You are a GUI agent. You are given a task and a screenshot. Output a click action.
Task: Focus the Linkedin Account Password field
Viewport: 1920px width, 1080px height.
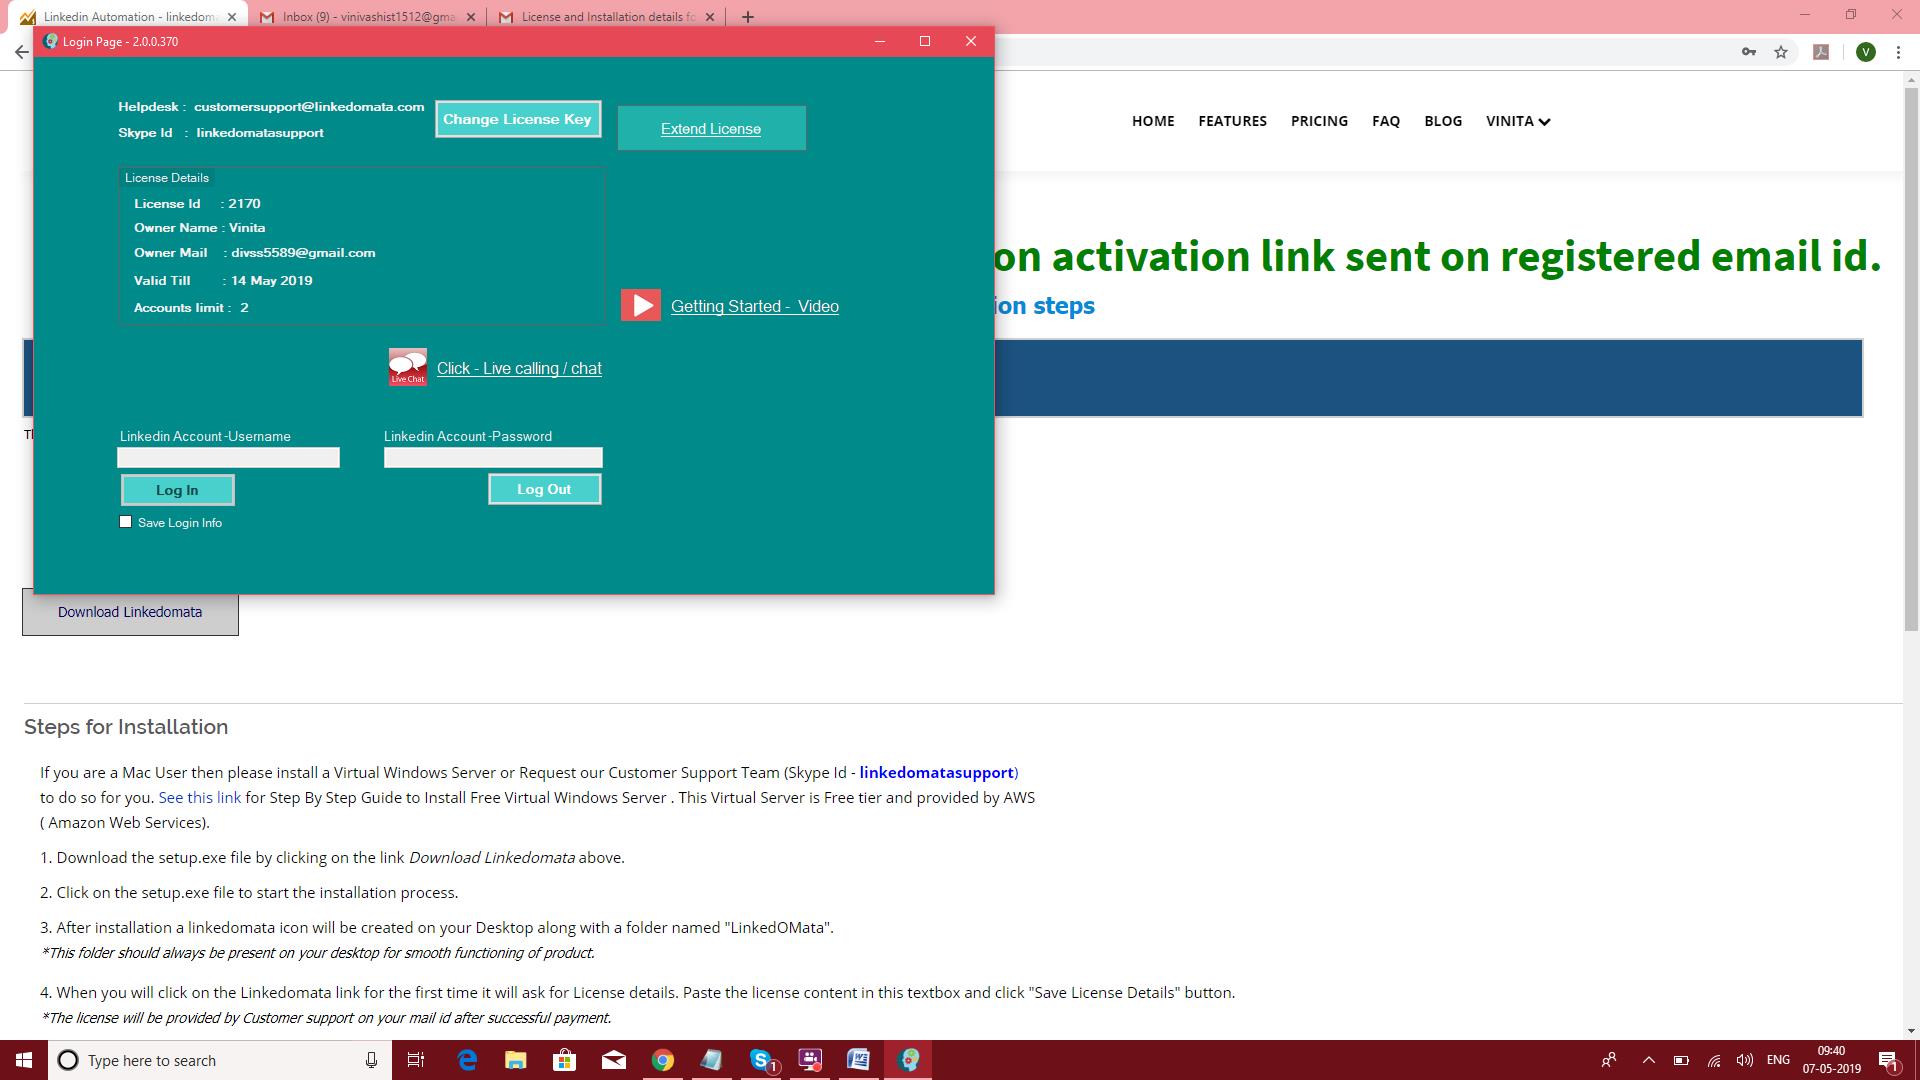click(493, 457)
